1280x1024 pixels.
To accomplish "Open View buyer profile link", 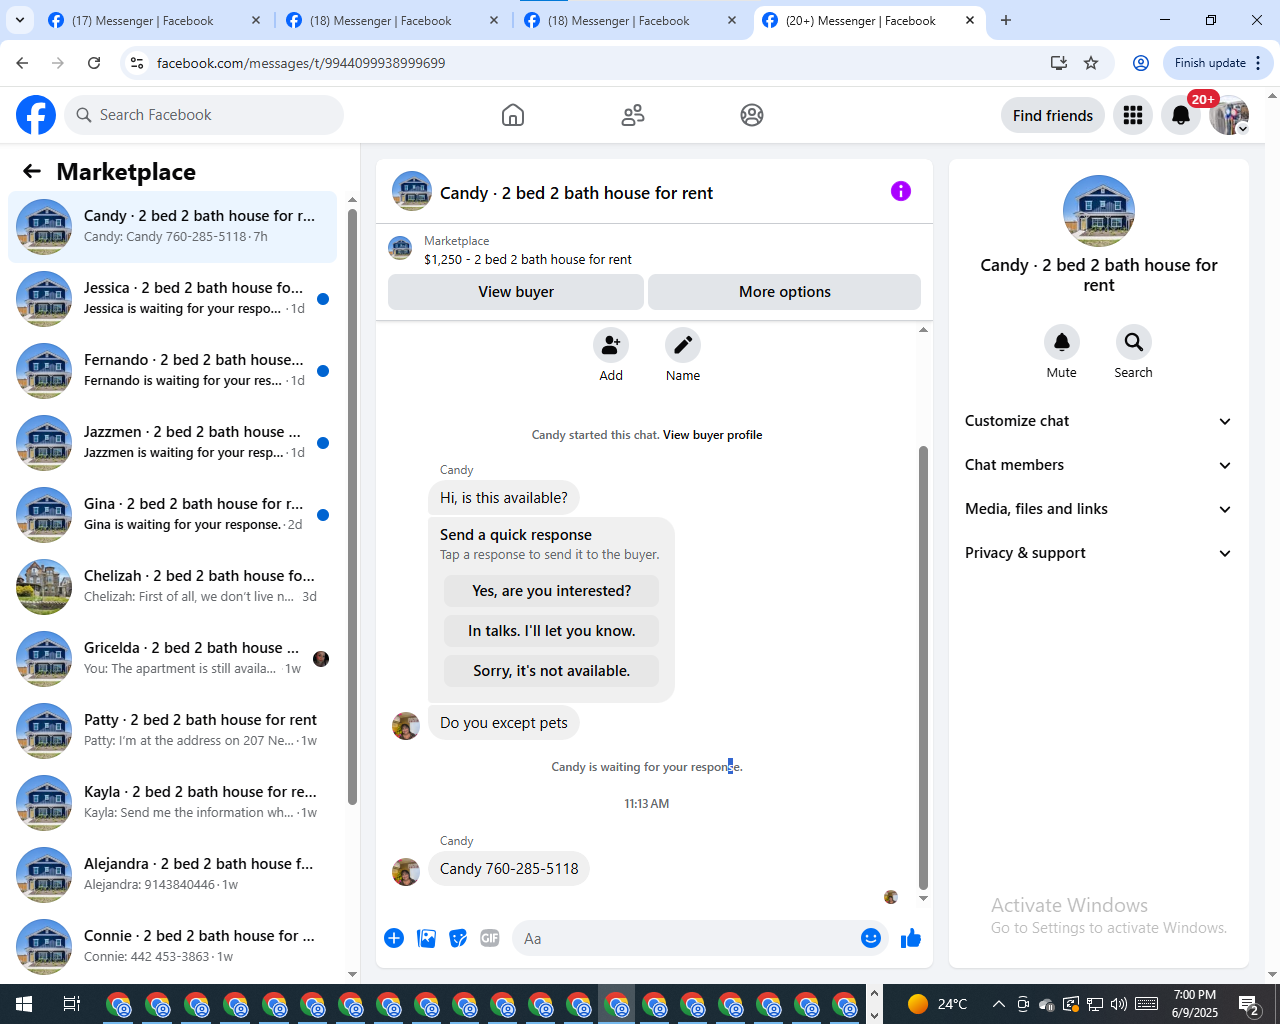I will 712,435.
